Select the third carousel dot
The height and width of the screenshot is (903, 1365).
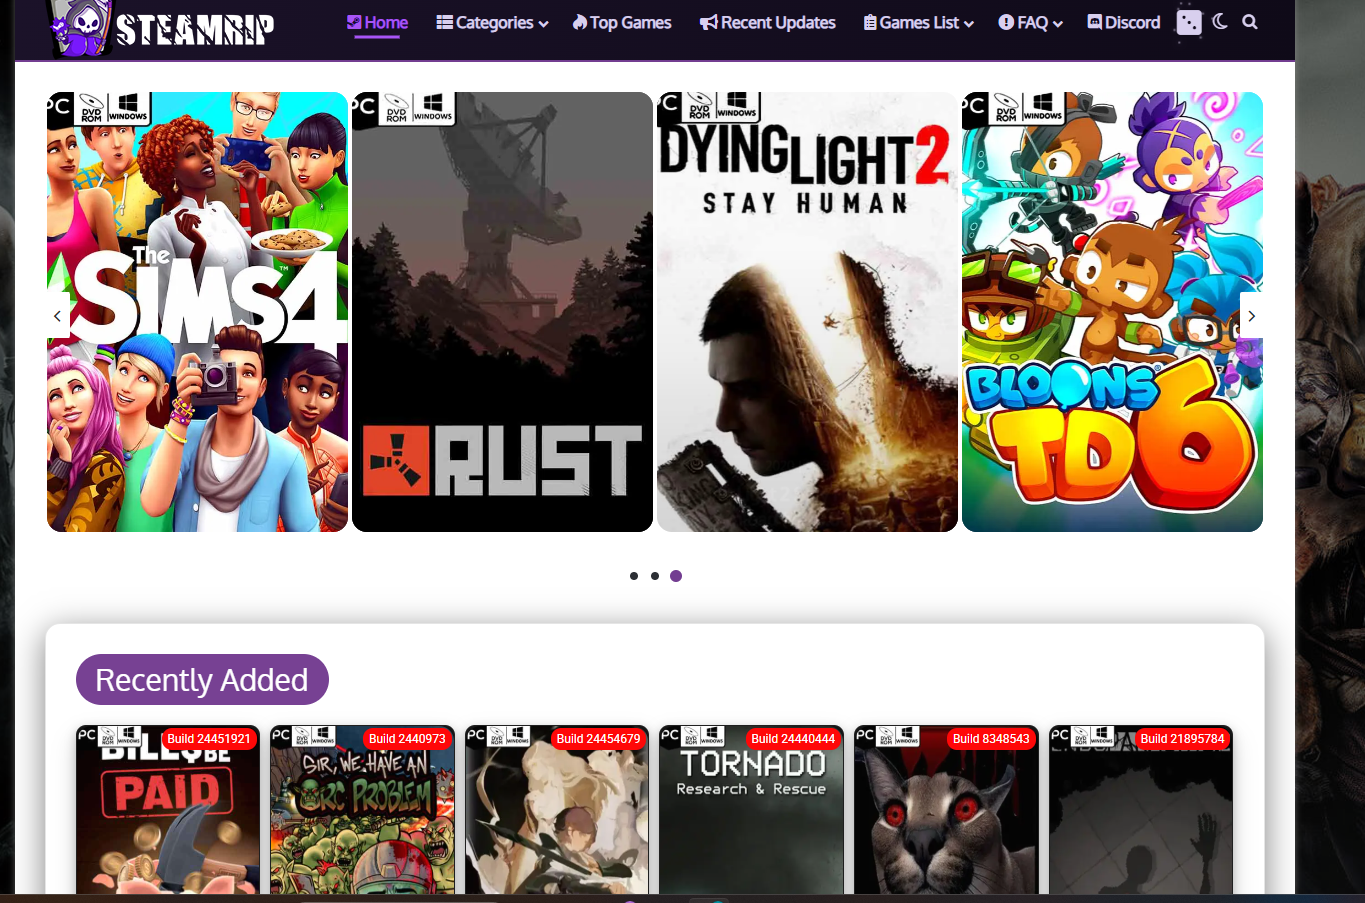(x=676, y=576)
